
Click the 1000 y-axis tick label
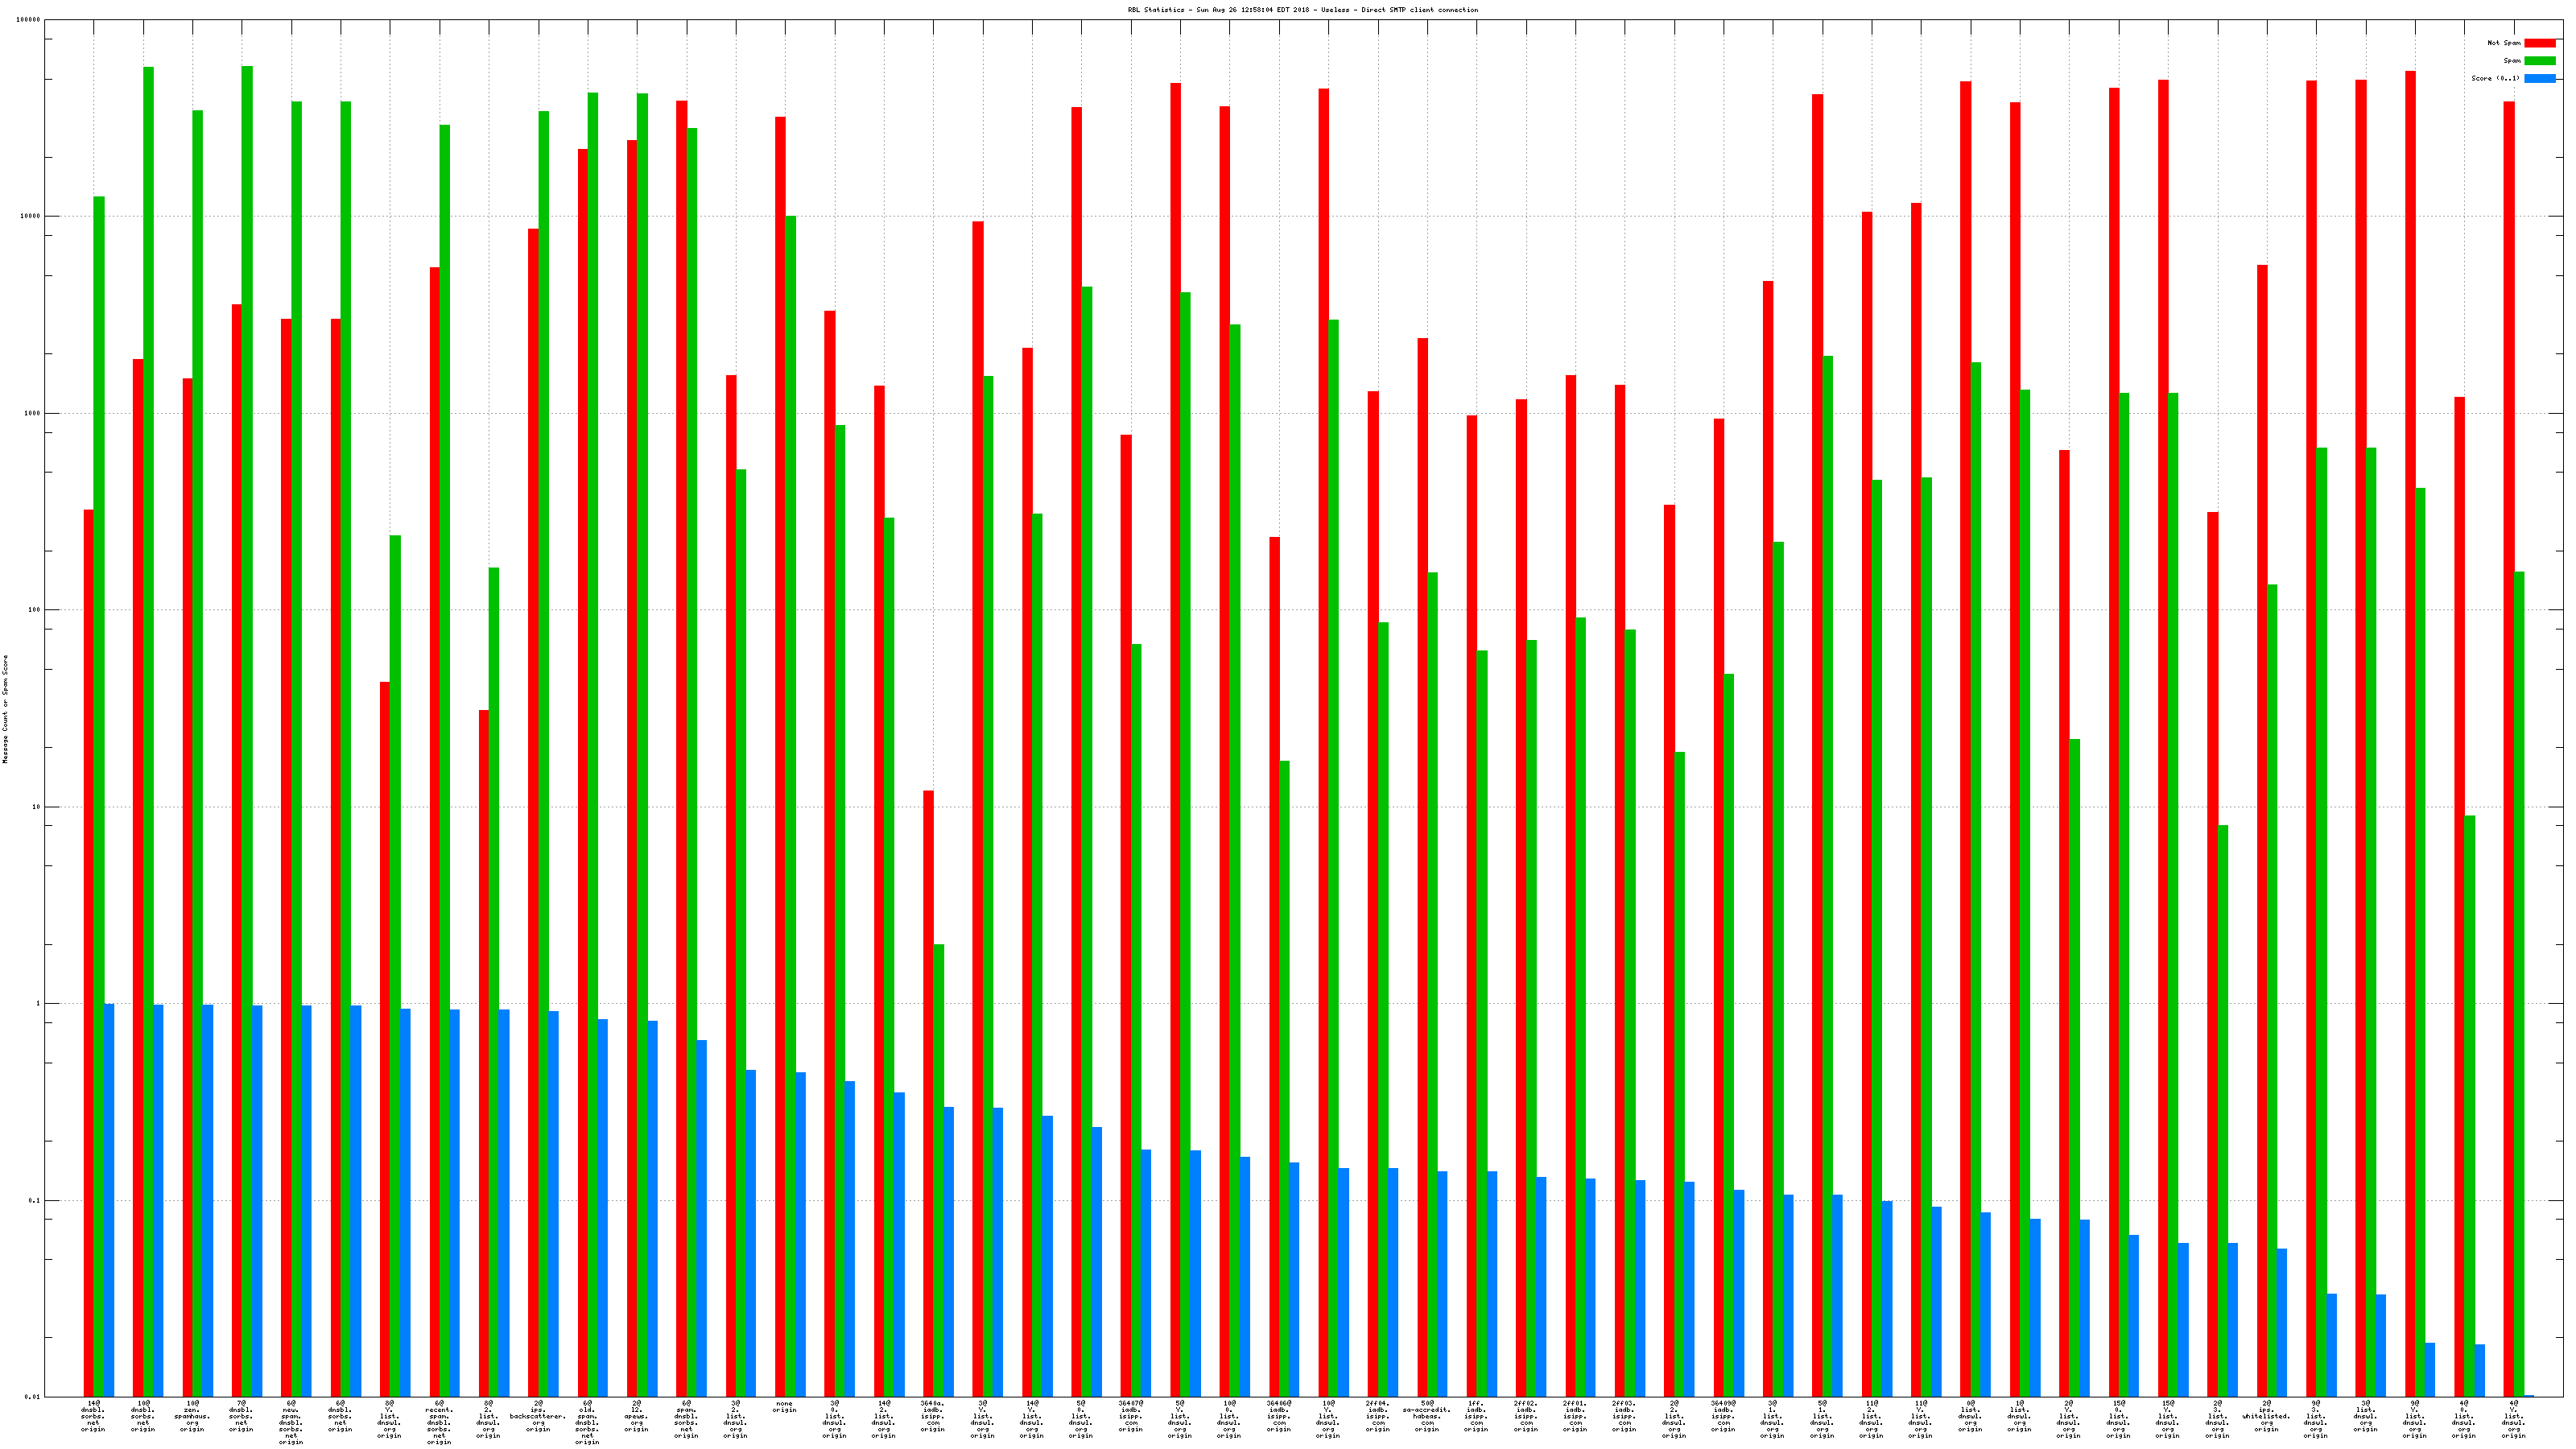click(31, 413)
